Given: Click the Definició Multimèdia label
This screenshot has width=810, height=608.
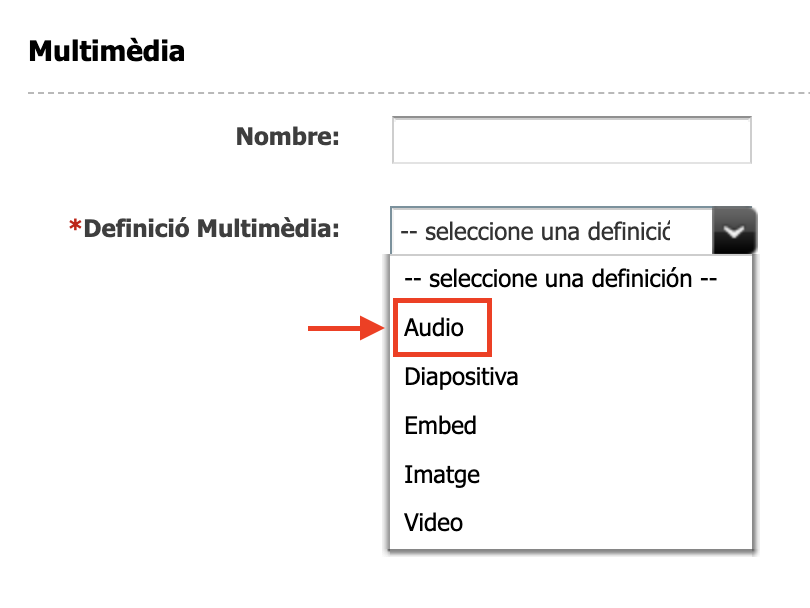Looking at the screenshot, I should pyautogui.click(x=211, y=229).
